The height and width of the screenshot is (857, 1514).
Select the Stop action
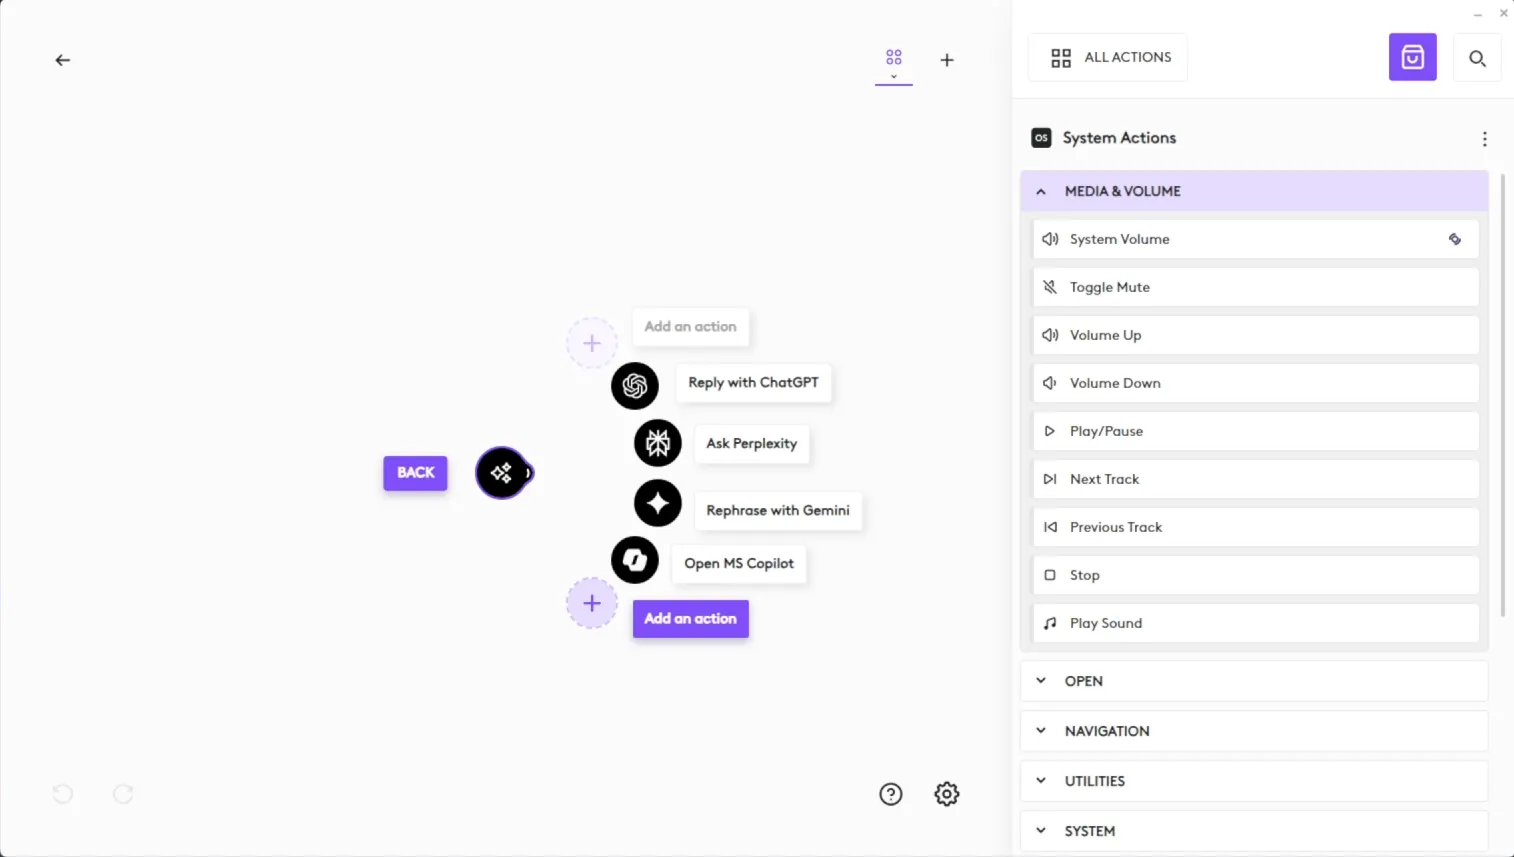[1255, 575]
